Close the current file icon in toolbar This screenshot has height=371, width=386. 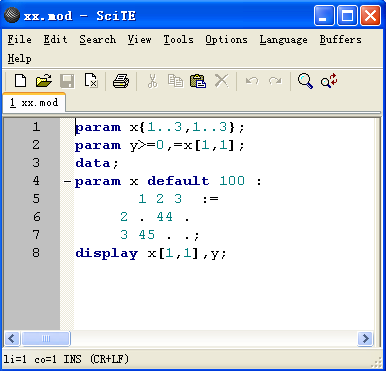(91, 81)
